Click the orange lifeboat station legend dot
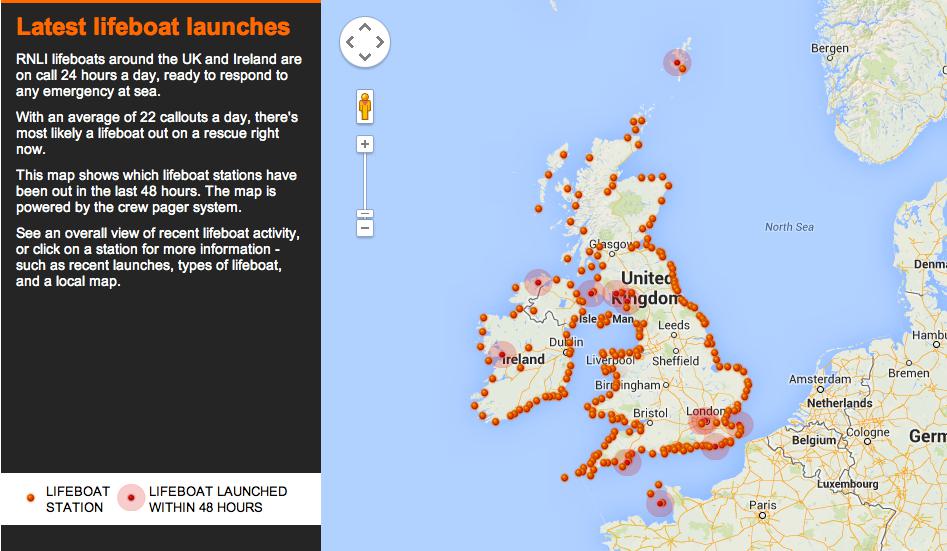This screenshot has width=947, height=551. pyautogui.click(x=31, y=498)
